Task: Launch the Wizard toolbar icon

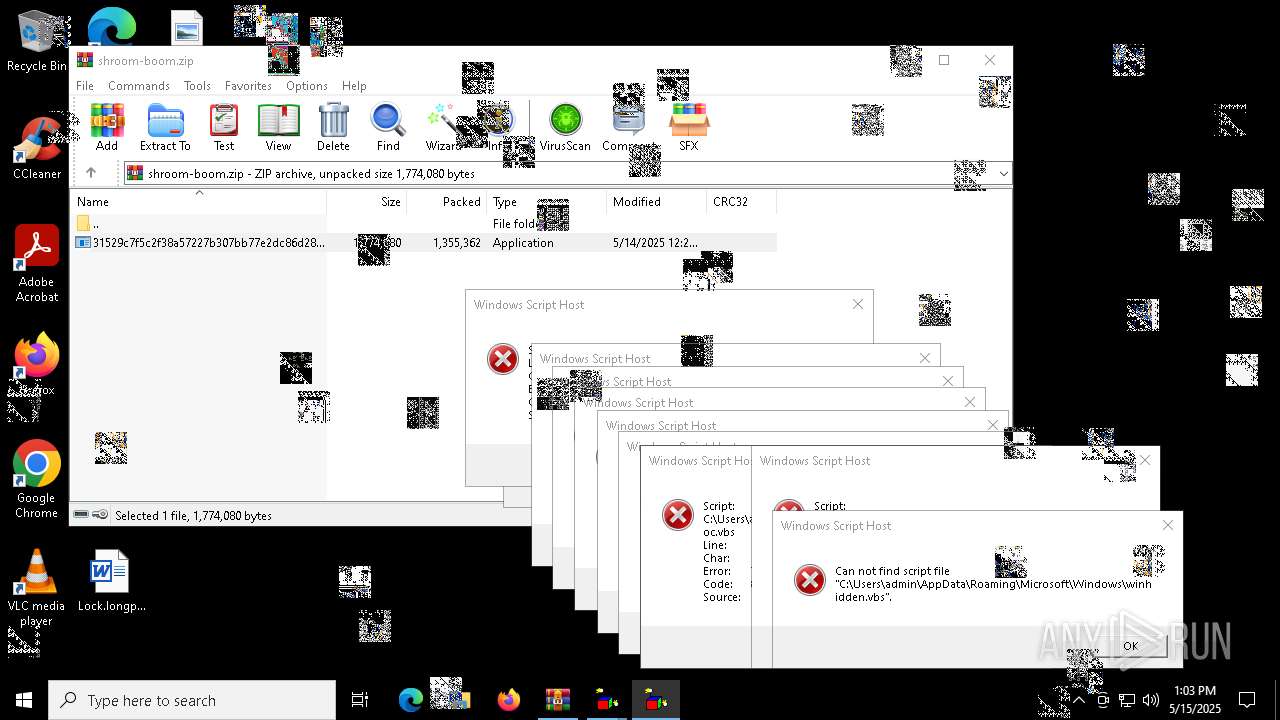Action: pyautogui.click(x=443, y=127)
